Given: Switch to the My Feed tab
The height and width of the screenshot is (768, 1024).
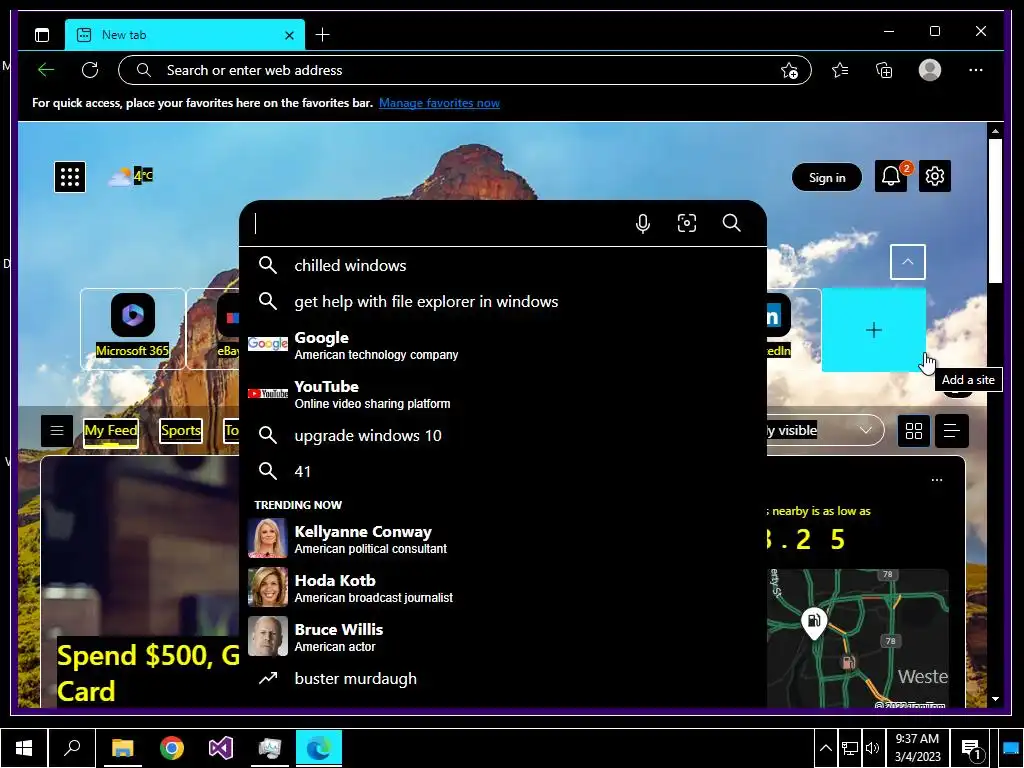Looking at the screenshot, I should click(x=111, y=430).
